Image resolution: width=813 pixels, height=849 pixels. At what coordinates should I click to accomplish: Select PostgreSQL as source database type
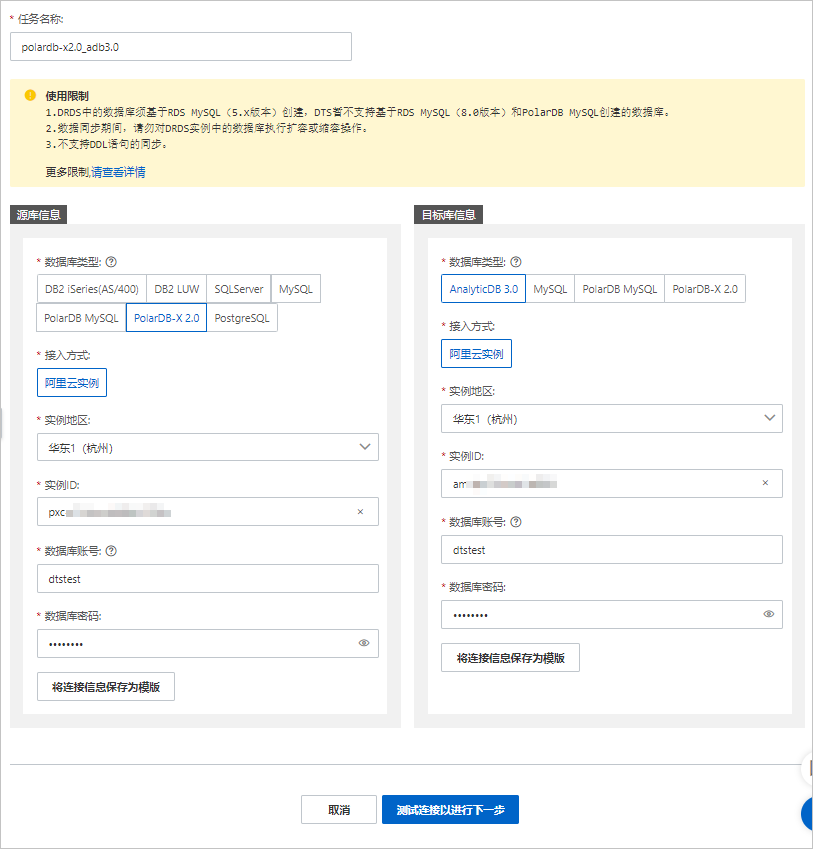coord(241,318)
